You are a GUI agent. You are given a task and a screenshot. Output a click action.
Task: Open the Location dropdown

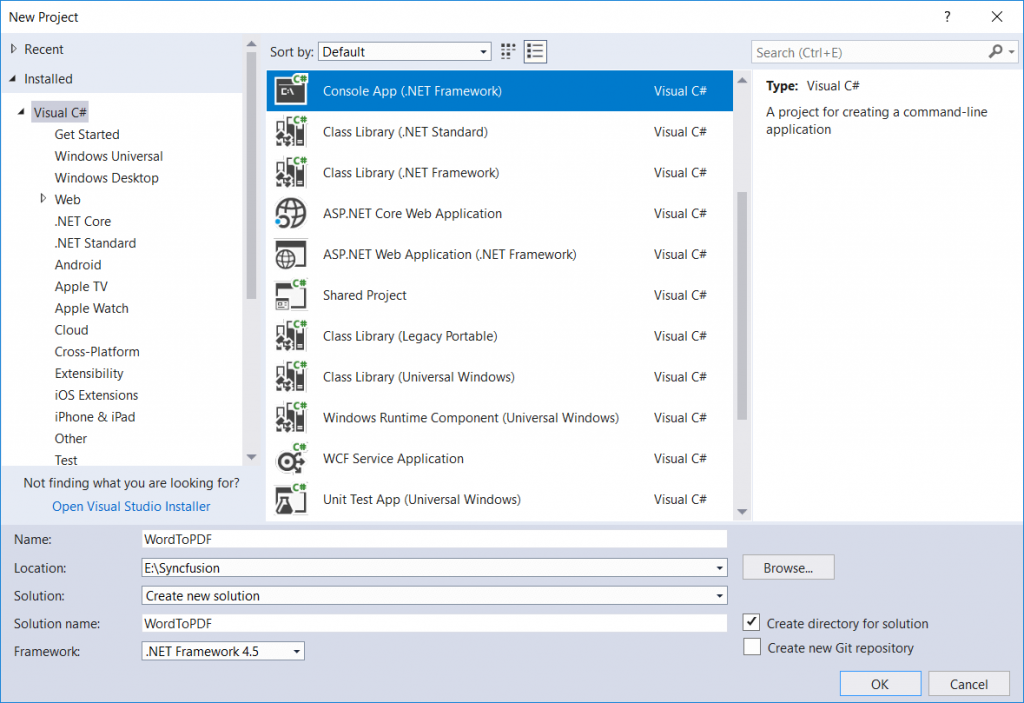pyautogui.click(x=718, y=567)
